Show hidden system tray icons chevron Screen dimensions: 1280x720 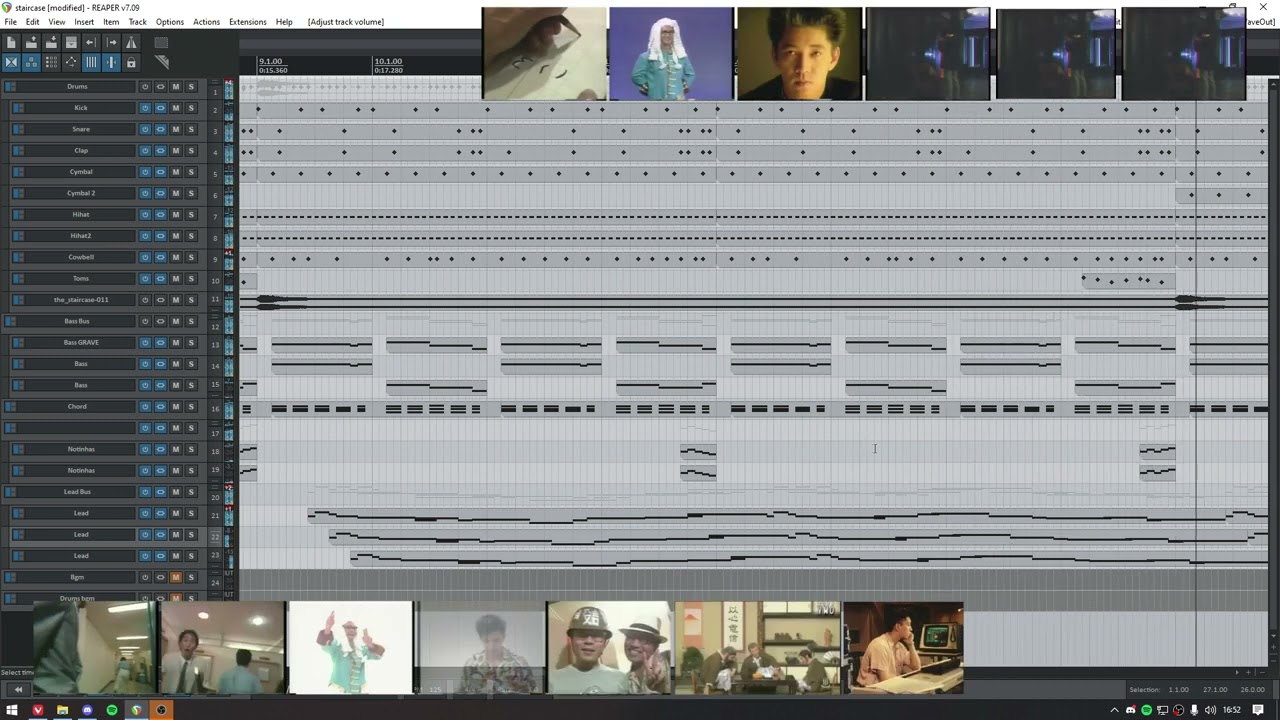click(1115, 710)
